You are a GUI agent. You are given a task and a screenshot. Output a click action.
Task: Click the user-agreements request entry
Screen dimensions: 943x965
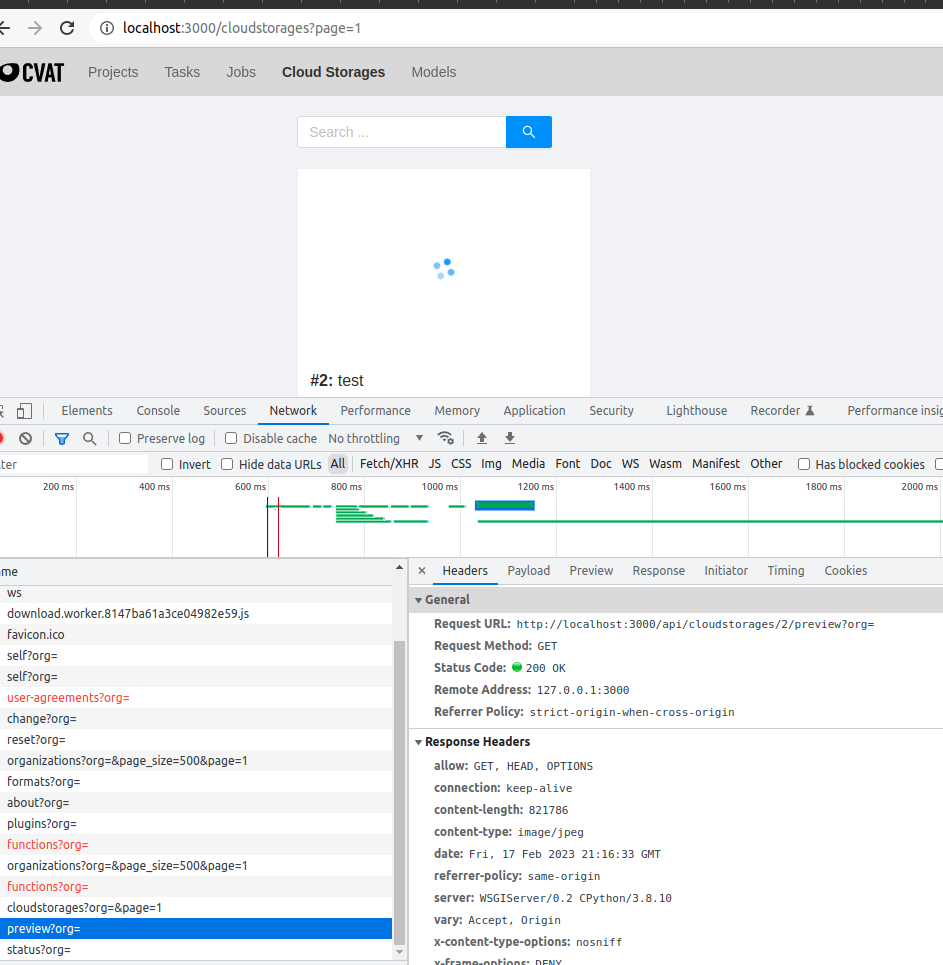point(67,697)
